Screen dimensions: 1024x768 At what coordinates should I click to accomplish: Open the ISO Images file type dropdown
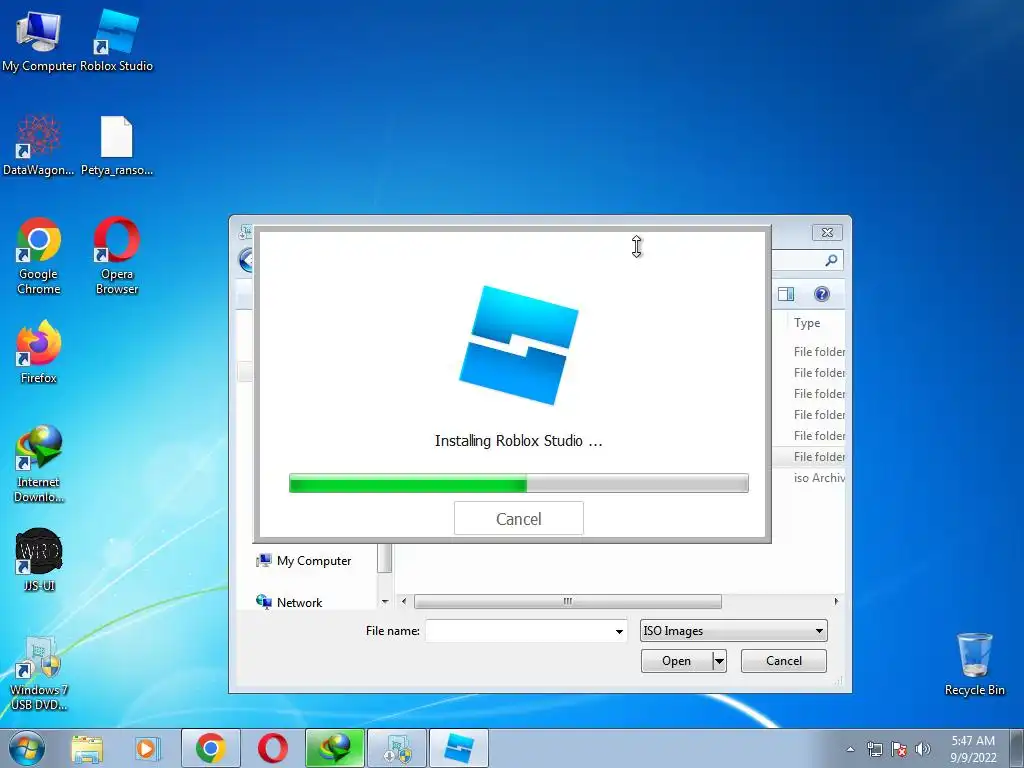pos(734,631)
